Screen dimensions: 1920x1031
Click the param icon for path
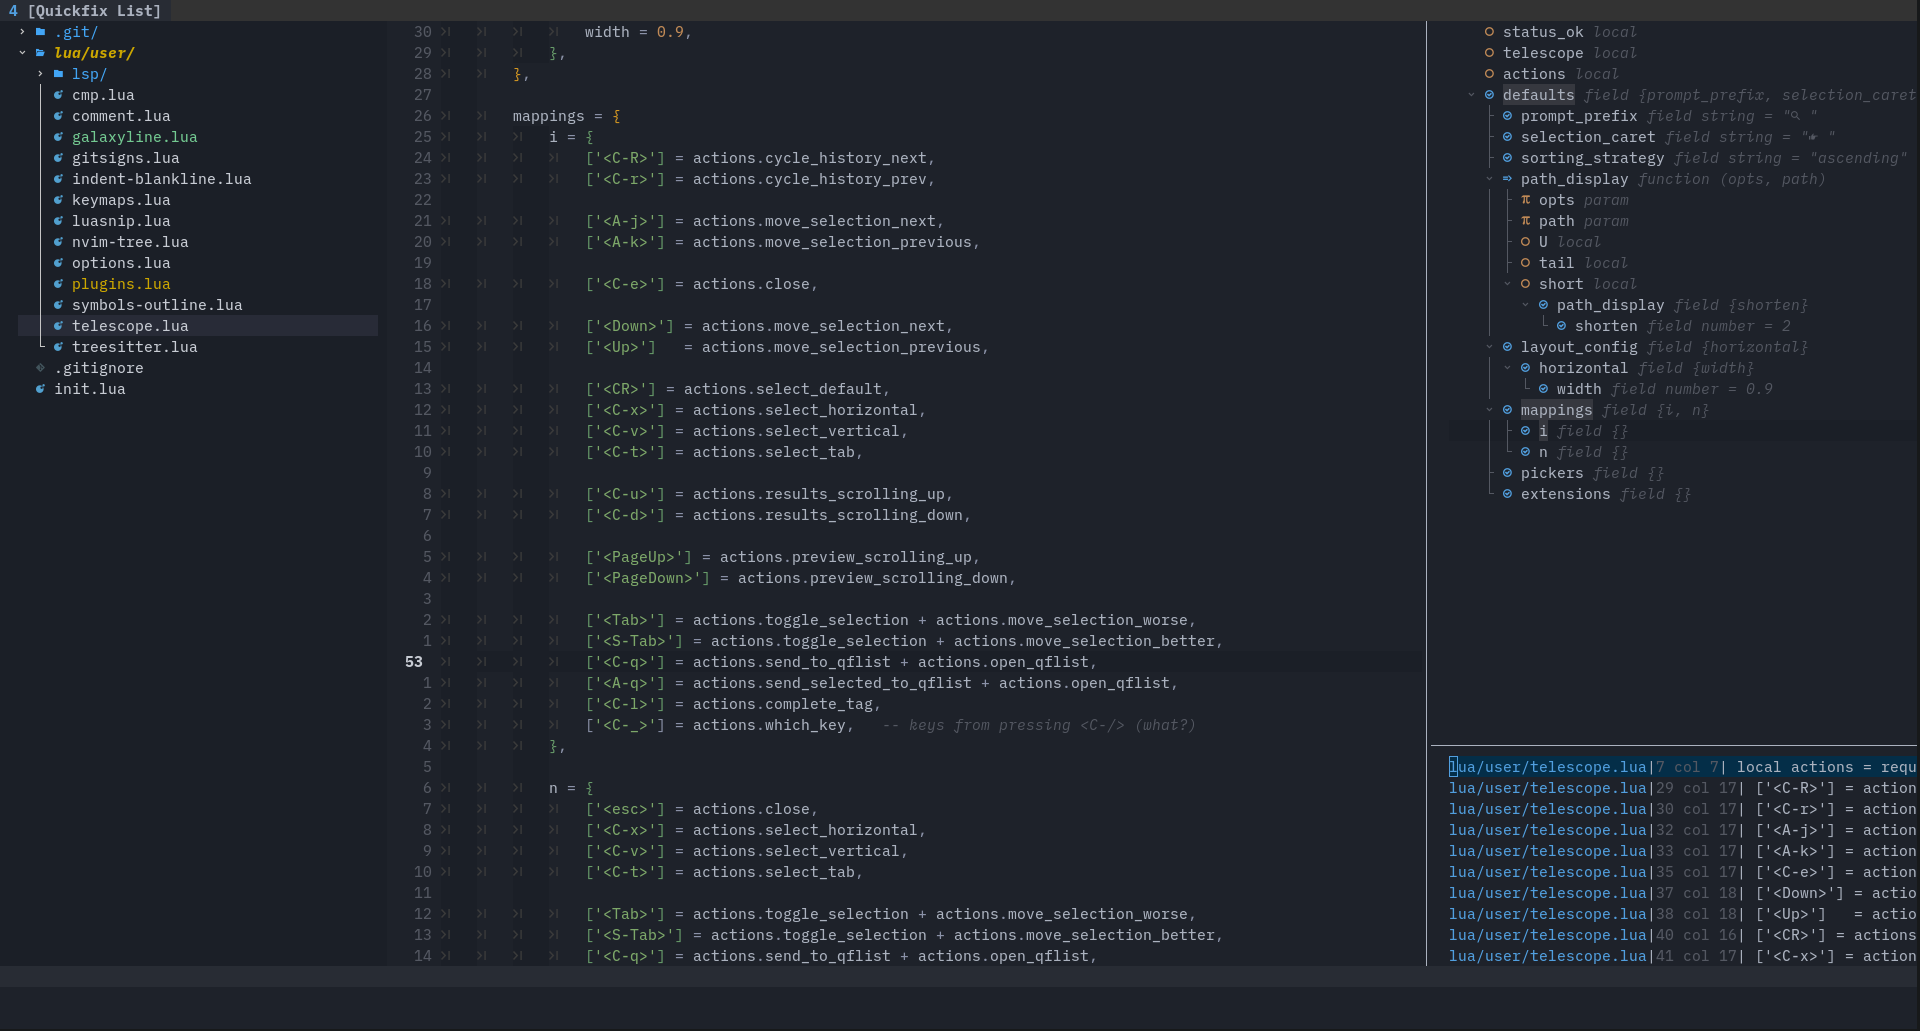point(1525,221)
